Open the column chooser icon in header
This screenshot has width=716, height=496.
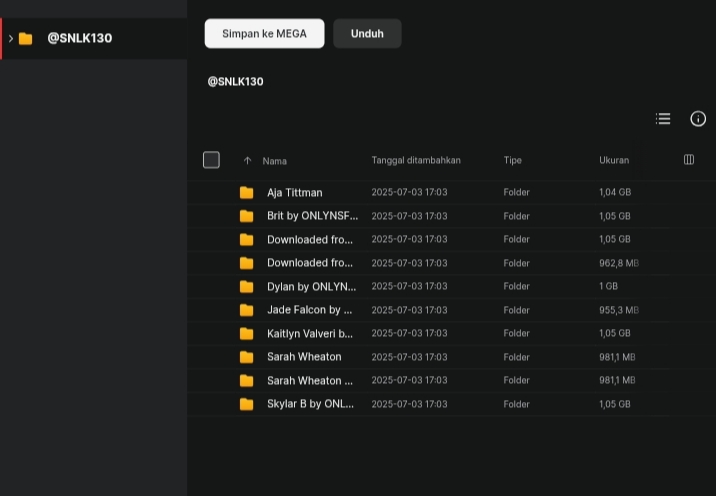tap(689, 159)
